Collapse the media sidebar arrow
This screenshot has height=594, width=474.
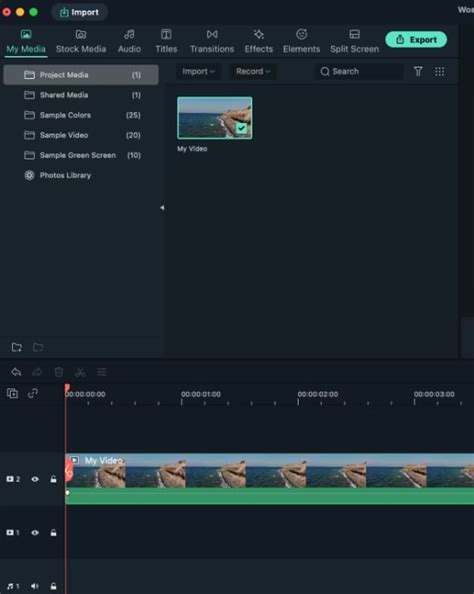162,208
